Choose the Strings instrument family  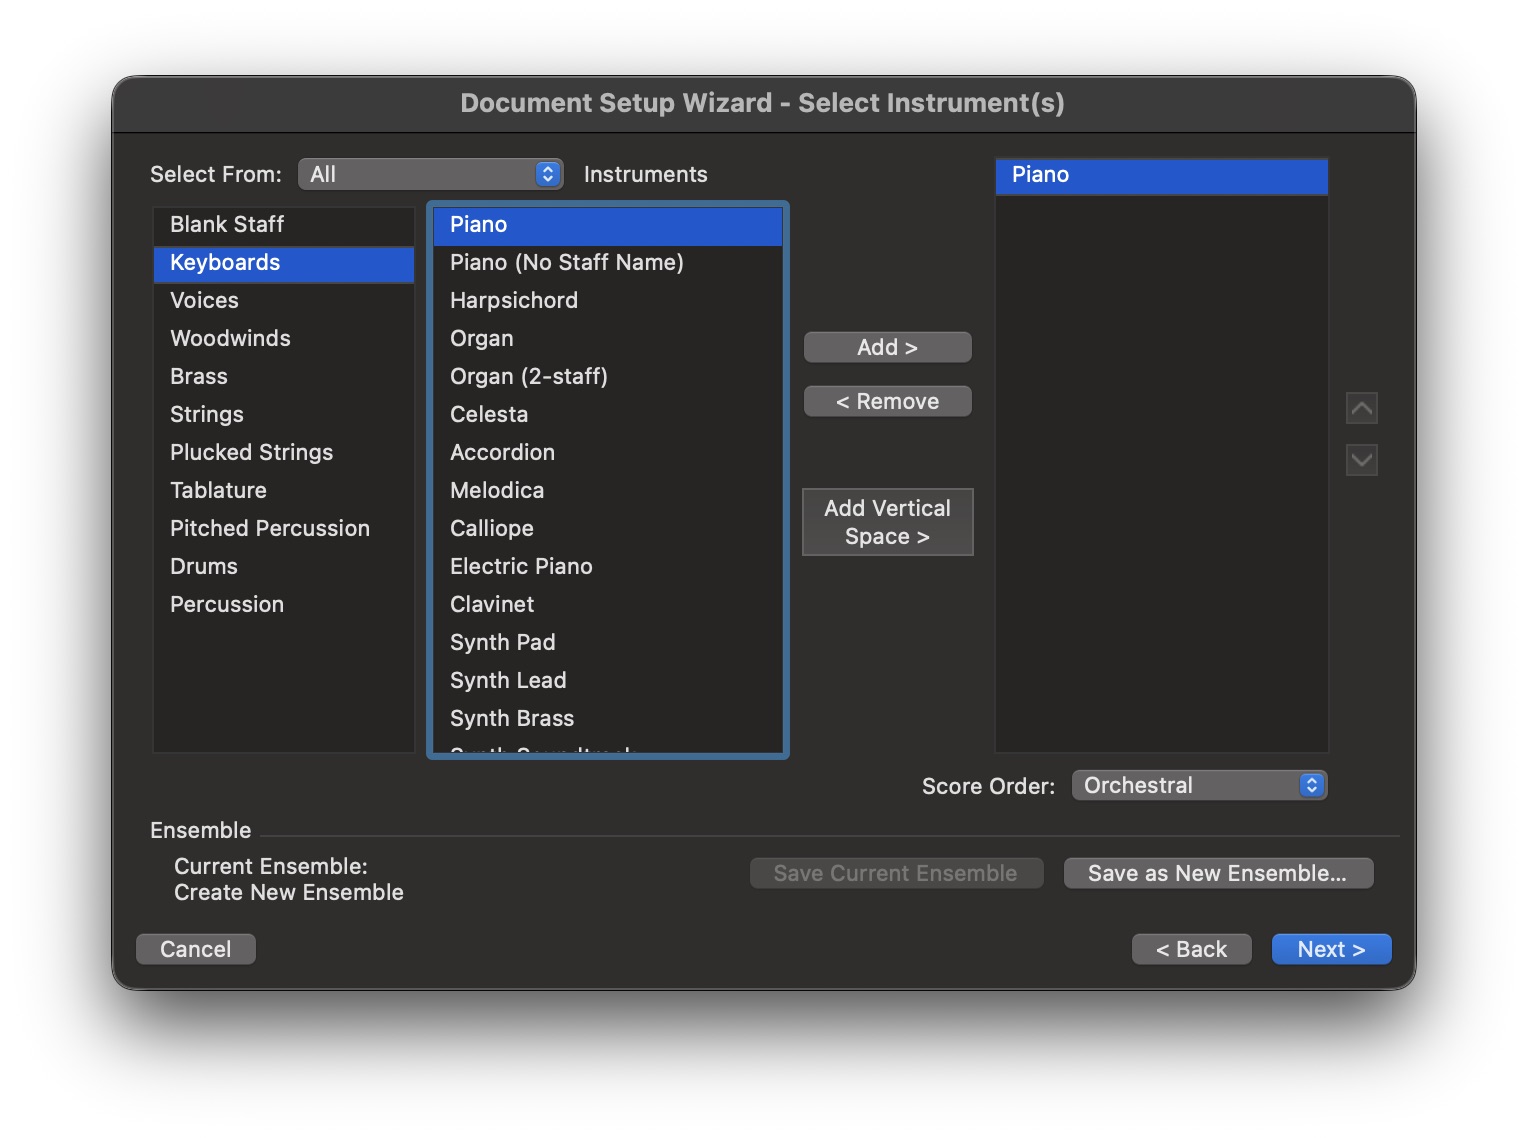(x=207, y=414)
